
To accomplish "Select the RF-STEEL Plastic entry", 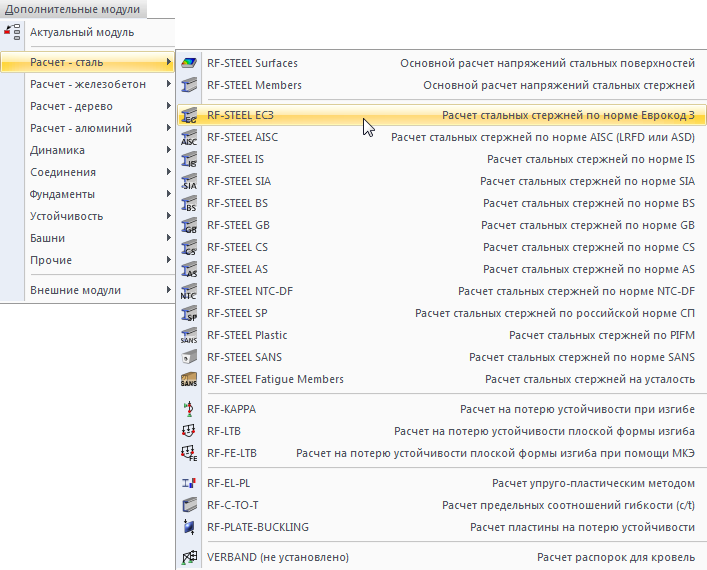I will coord(247,336).
